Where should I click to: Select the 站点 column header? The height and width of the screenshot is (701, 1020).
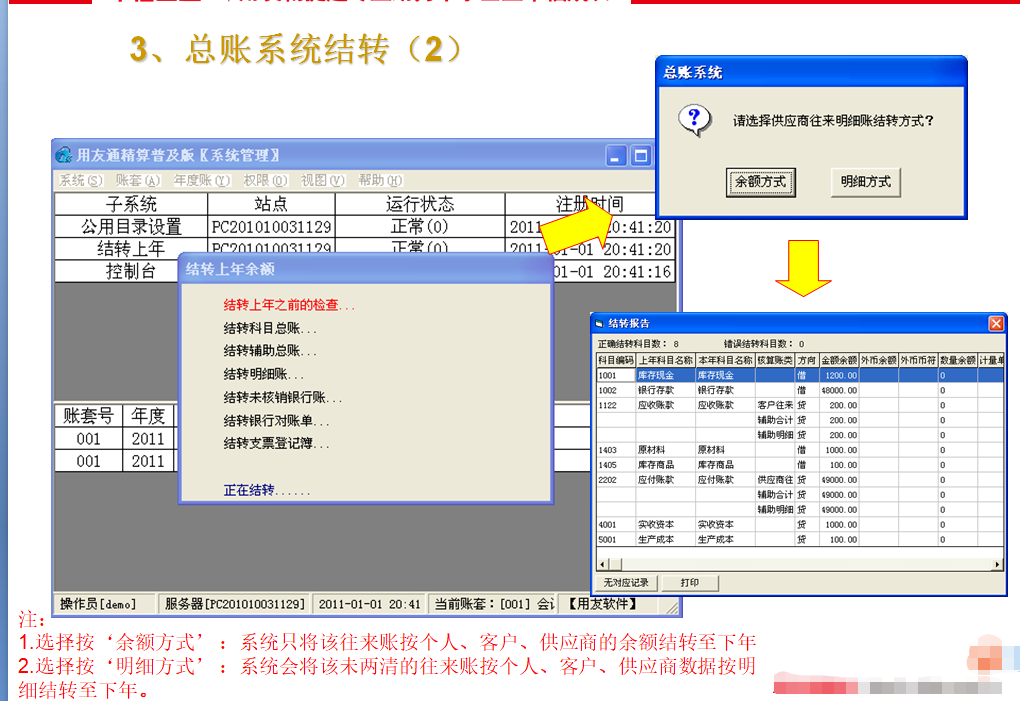tap(271, 204)
